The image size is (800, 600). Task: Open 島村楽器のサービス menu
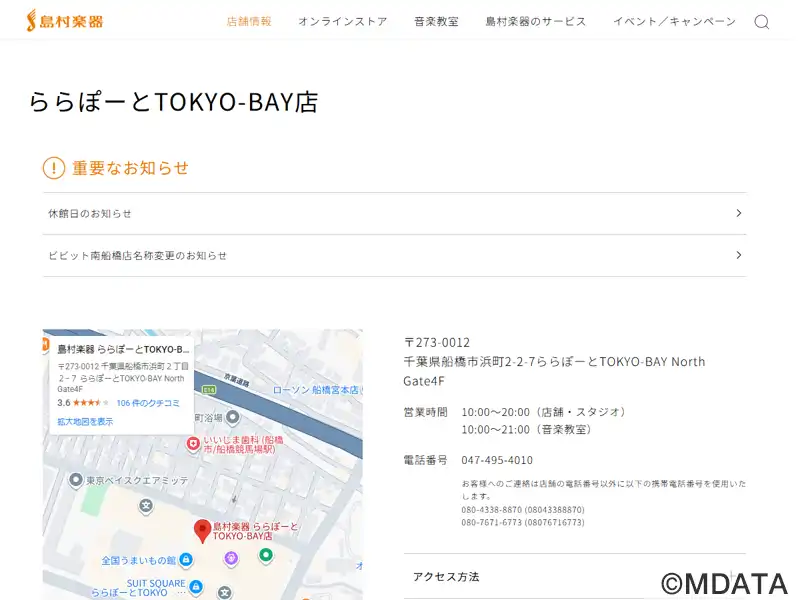tap(536, 22)
